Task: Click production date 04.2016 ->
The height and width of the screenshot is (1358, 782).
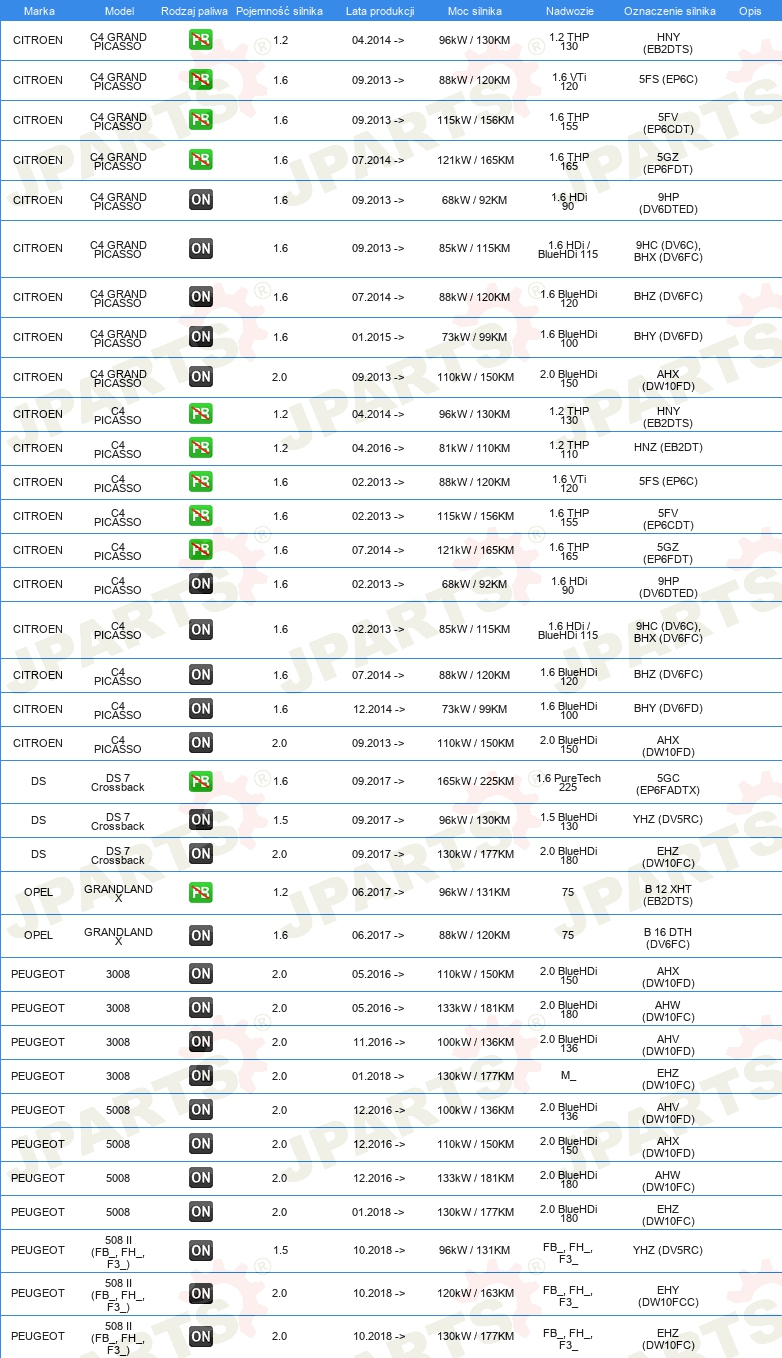Action: pos(378,448)
